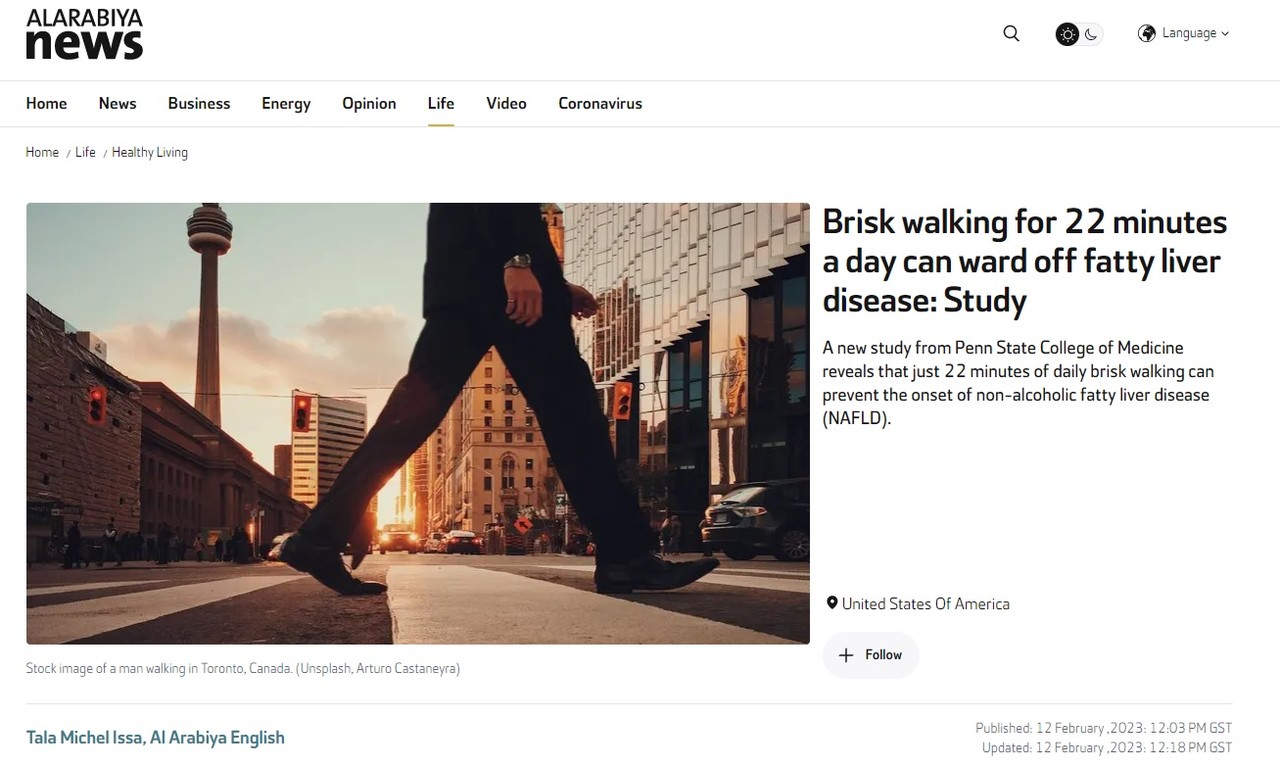Screen dimensions: 1280x767
Task: Open the Business section
Action: pyautogui.click(x=199, y=104)
